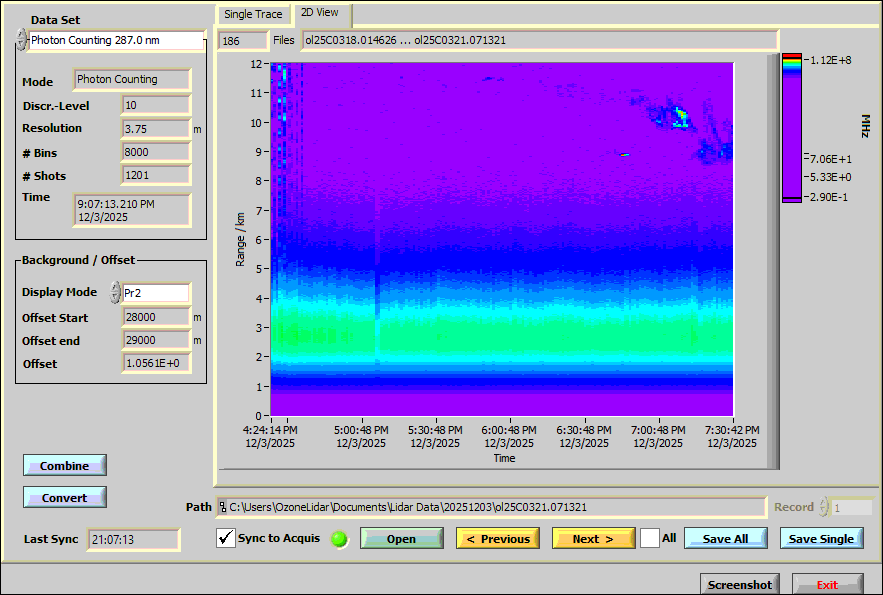Open the Photon Counting 287.0 nm dropdown
Screen dimensions: 883x595
pos(115,41)
